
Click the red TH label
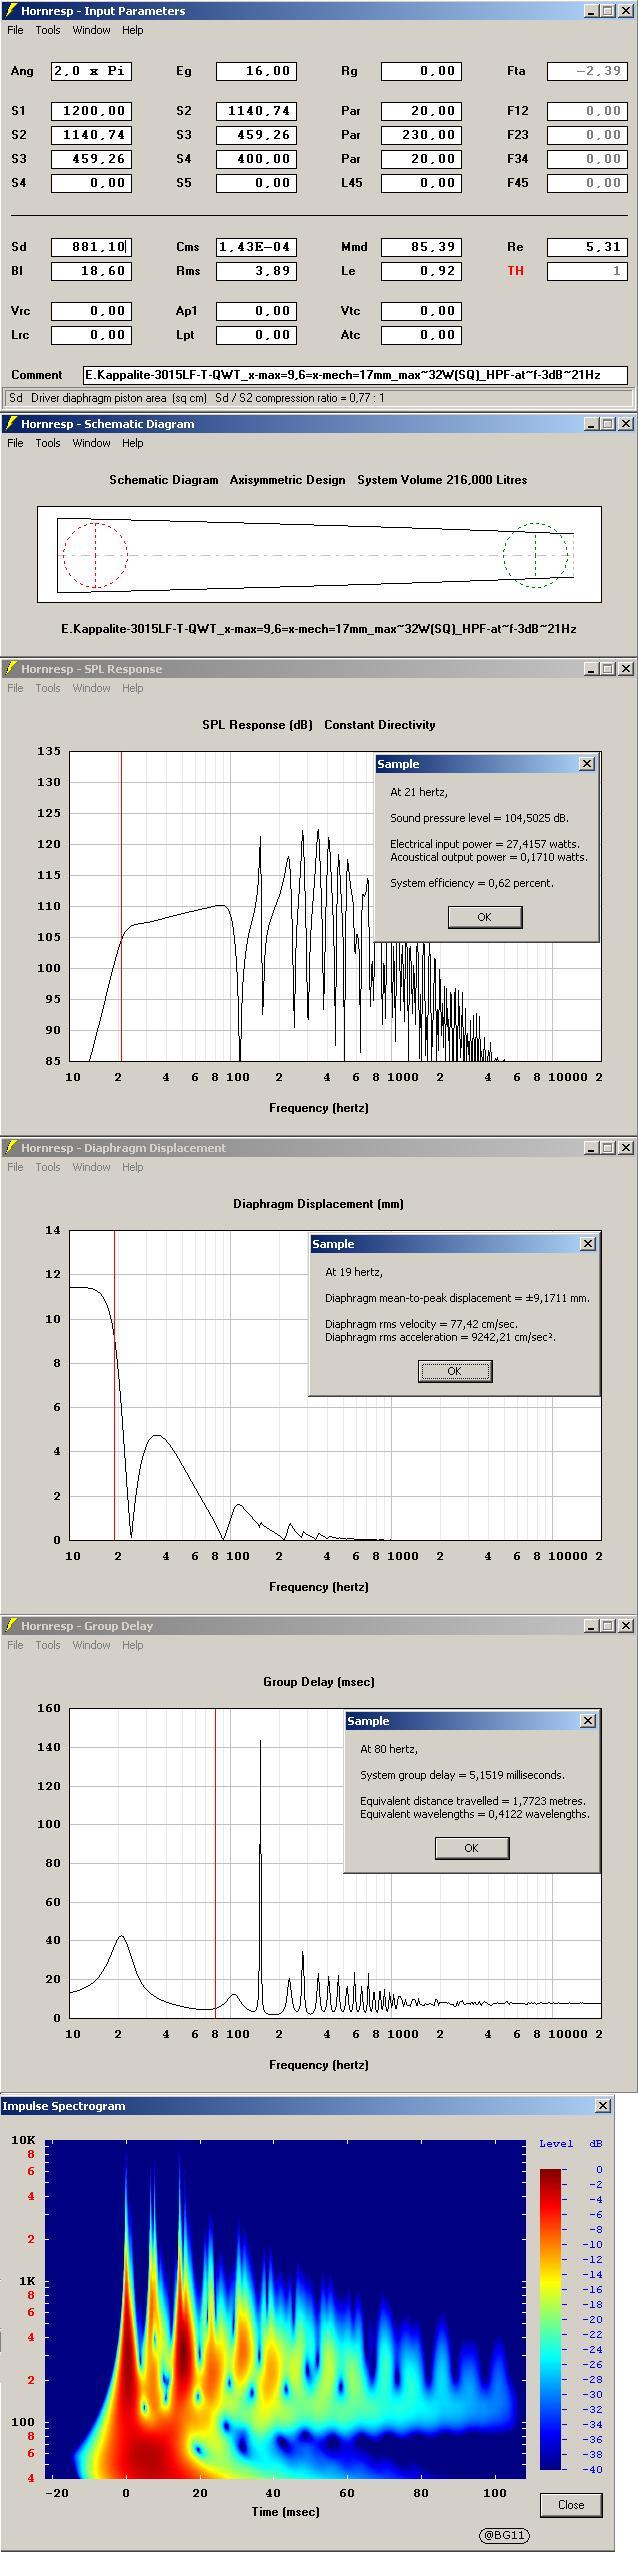coord(516,271)
